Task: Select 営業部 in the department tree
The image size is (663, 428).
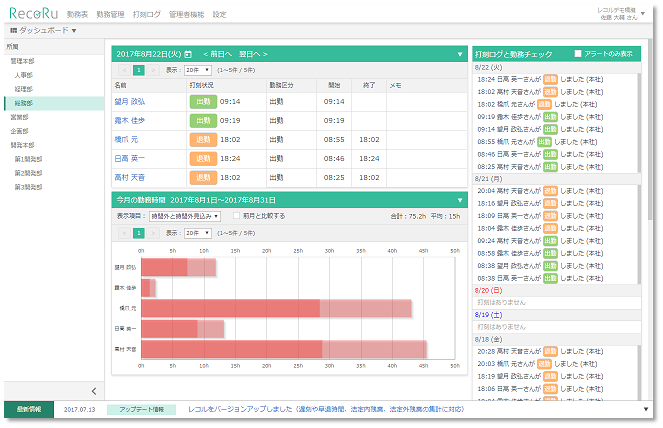Action: tap(20, 116)
